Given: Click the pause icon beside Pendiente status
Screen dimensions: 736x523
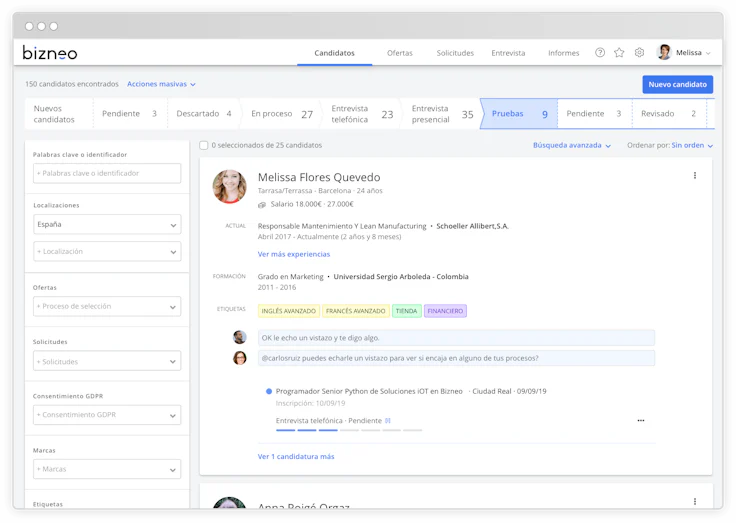Looking at the screenshot, I should [x=388, y=421].
